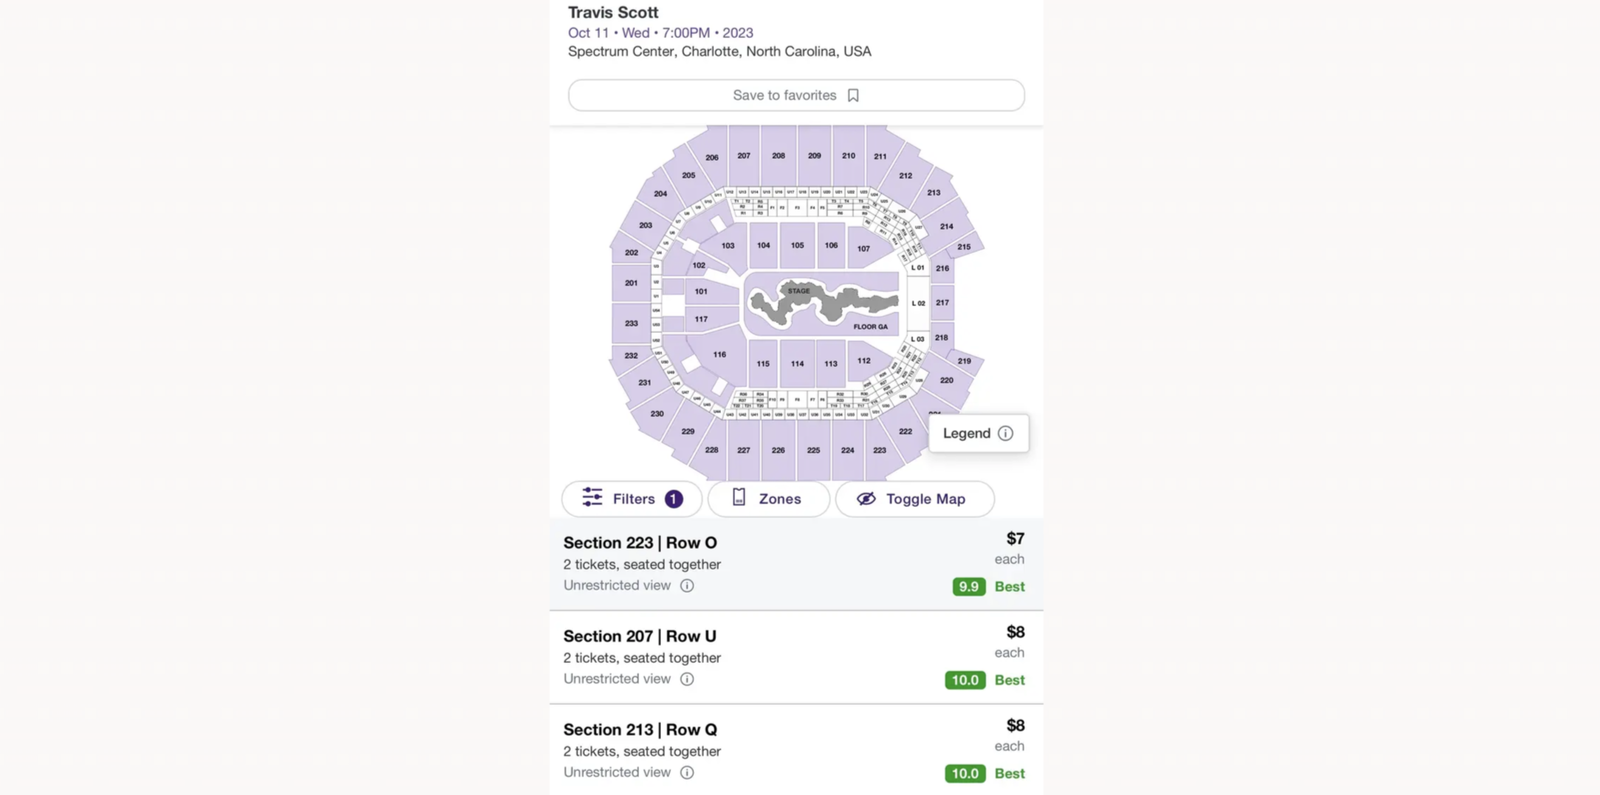Select section 103 on the seating map
The image size is (1600, 795).
[728, 245]
